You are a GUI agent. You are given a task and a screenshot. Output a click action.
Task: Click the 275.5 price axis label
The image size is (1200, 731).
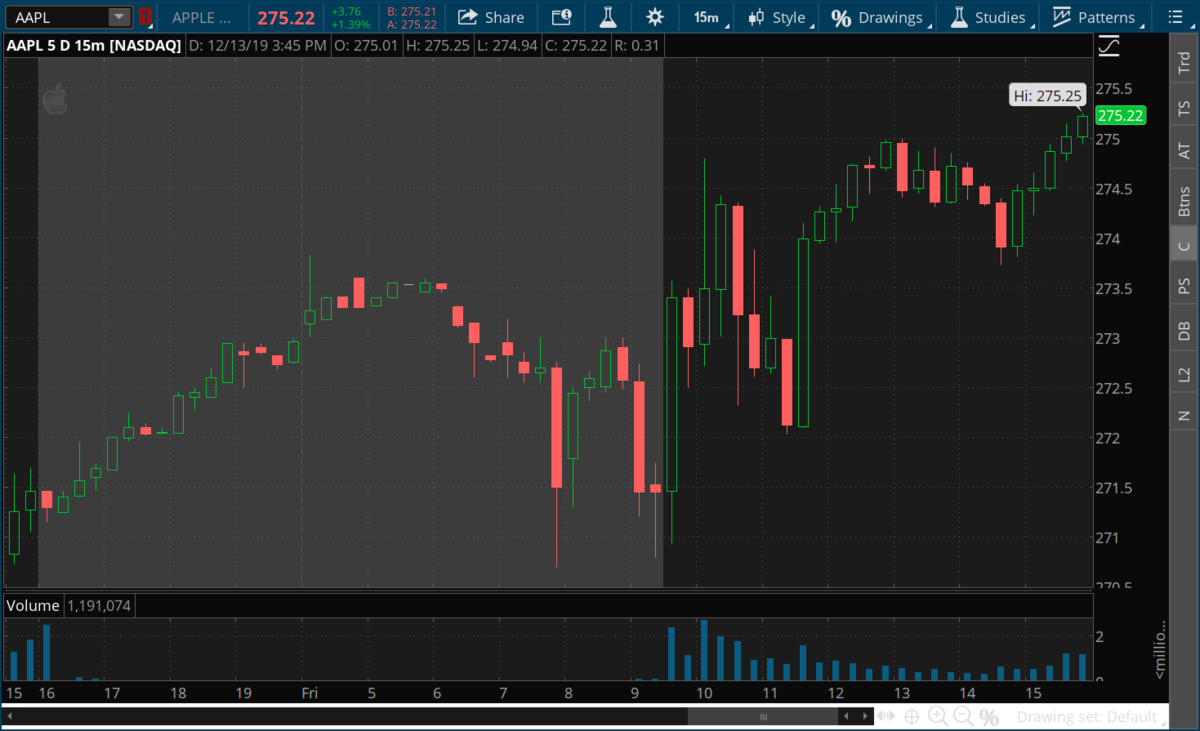click(1113, 89)
